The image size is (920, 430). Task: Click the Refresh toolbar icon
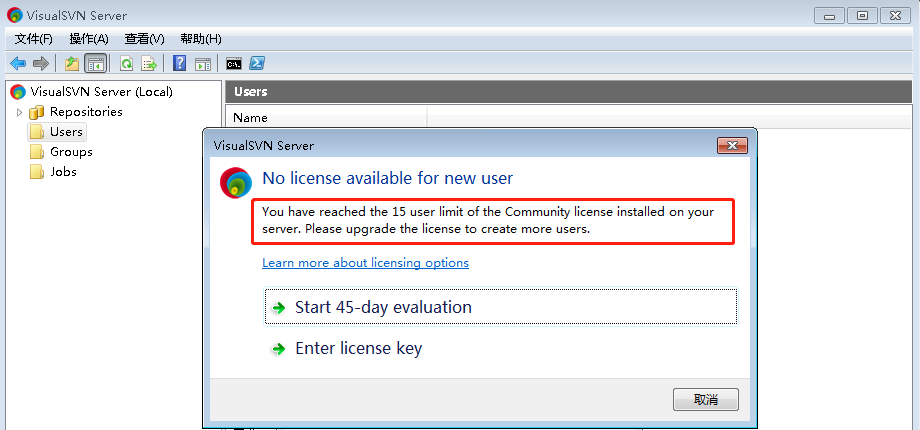(x=127, y=63)
